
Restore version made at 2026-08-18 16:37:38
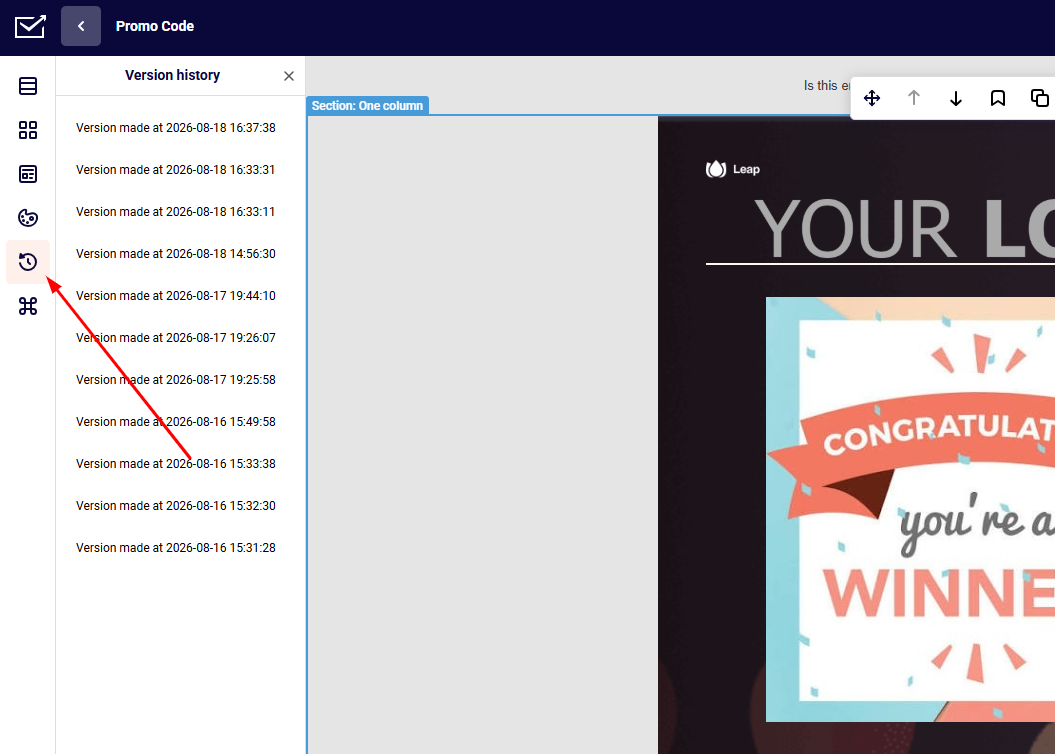pos(176,128)
